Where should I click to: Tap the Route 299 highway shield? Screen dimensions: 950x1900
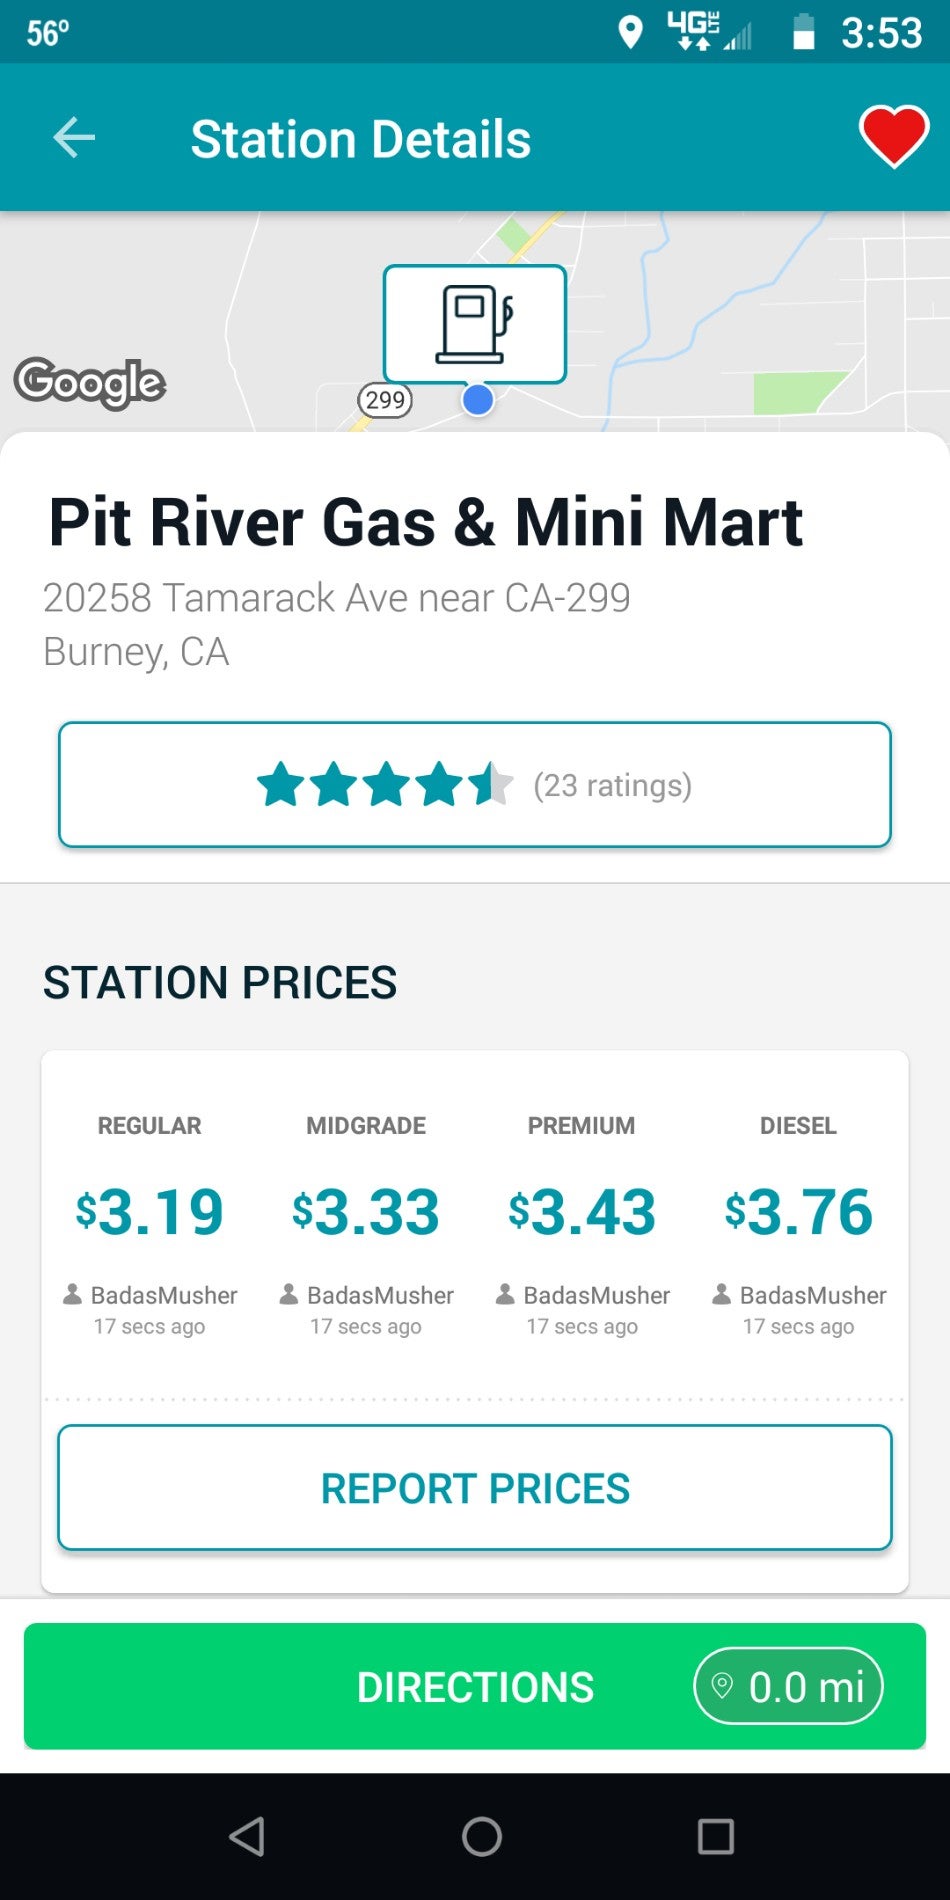point(385,401)
